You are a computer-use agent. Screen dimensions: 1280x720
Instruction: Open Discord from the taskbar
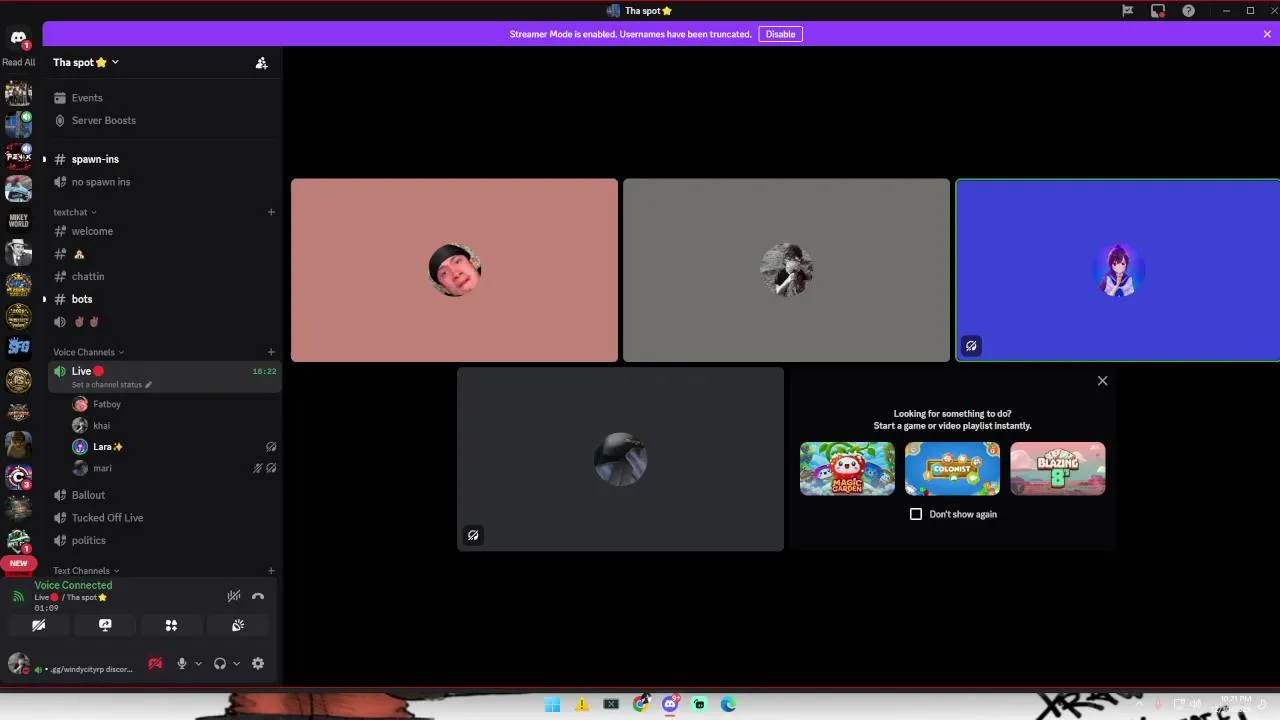point(670,704)
